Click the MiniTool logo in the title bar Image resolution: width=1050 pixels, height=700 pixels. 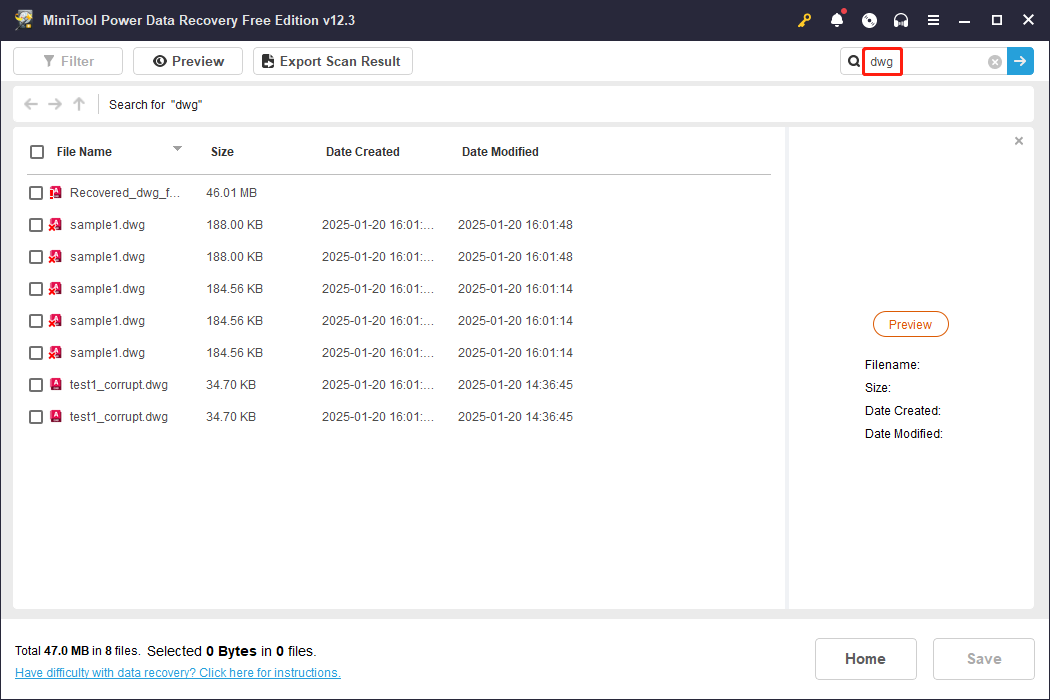[x=24, y=19]
